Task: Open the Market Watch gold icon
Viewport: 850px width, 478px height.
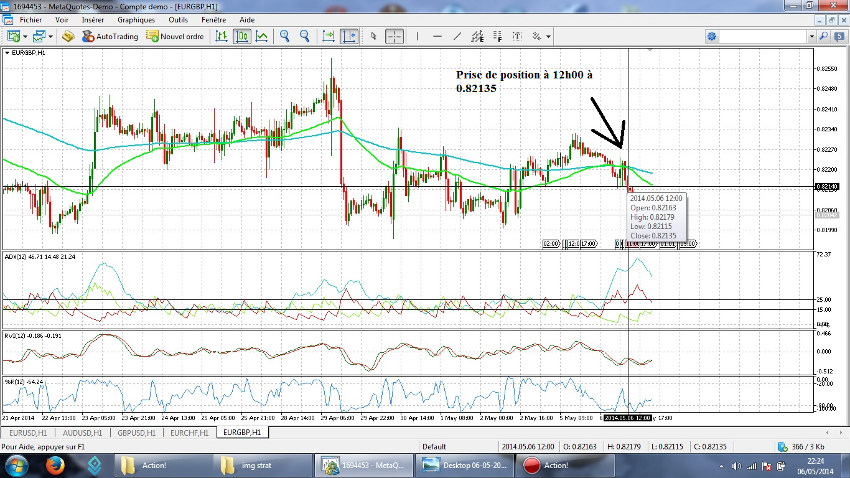Action: [x=68, y=36]
